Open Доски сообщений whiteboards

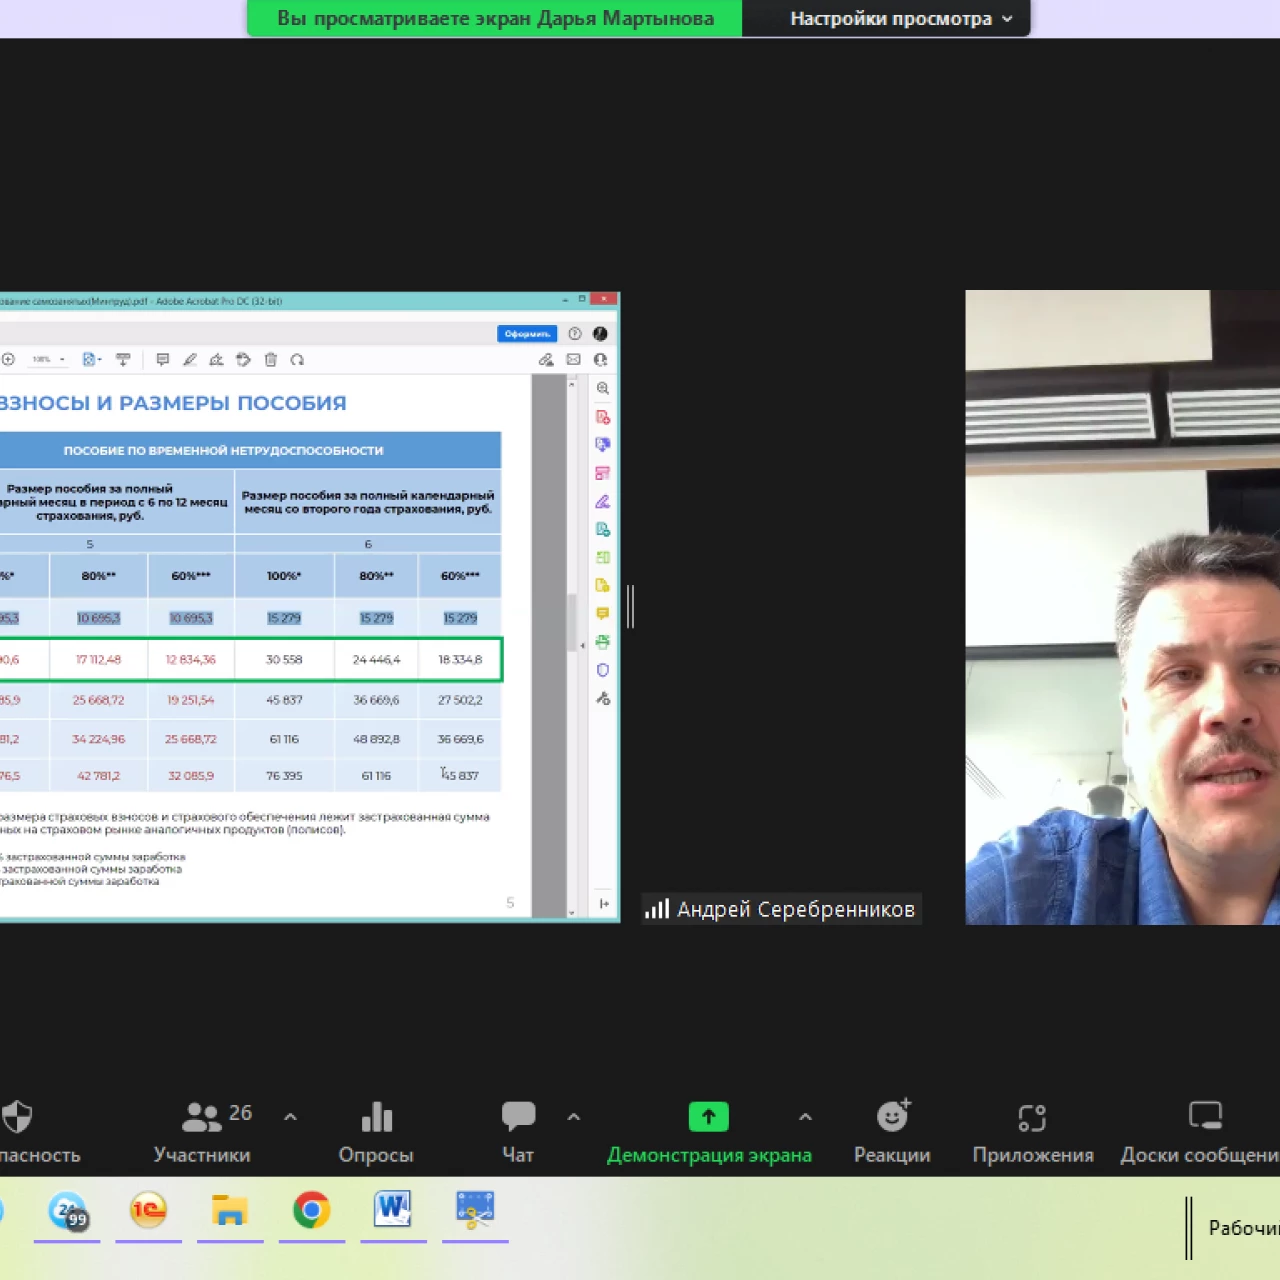[1200, 1133]
